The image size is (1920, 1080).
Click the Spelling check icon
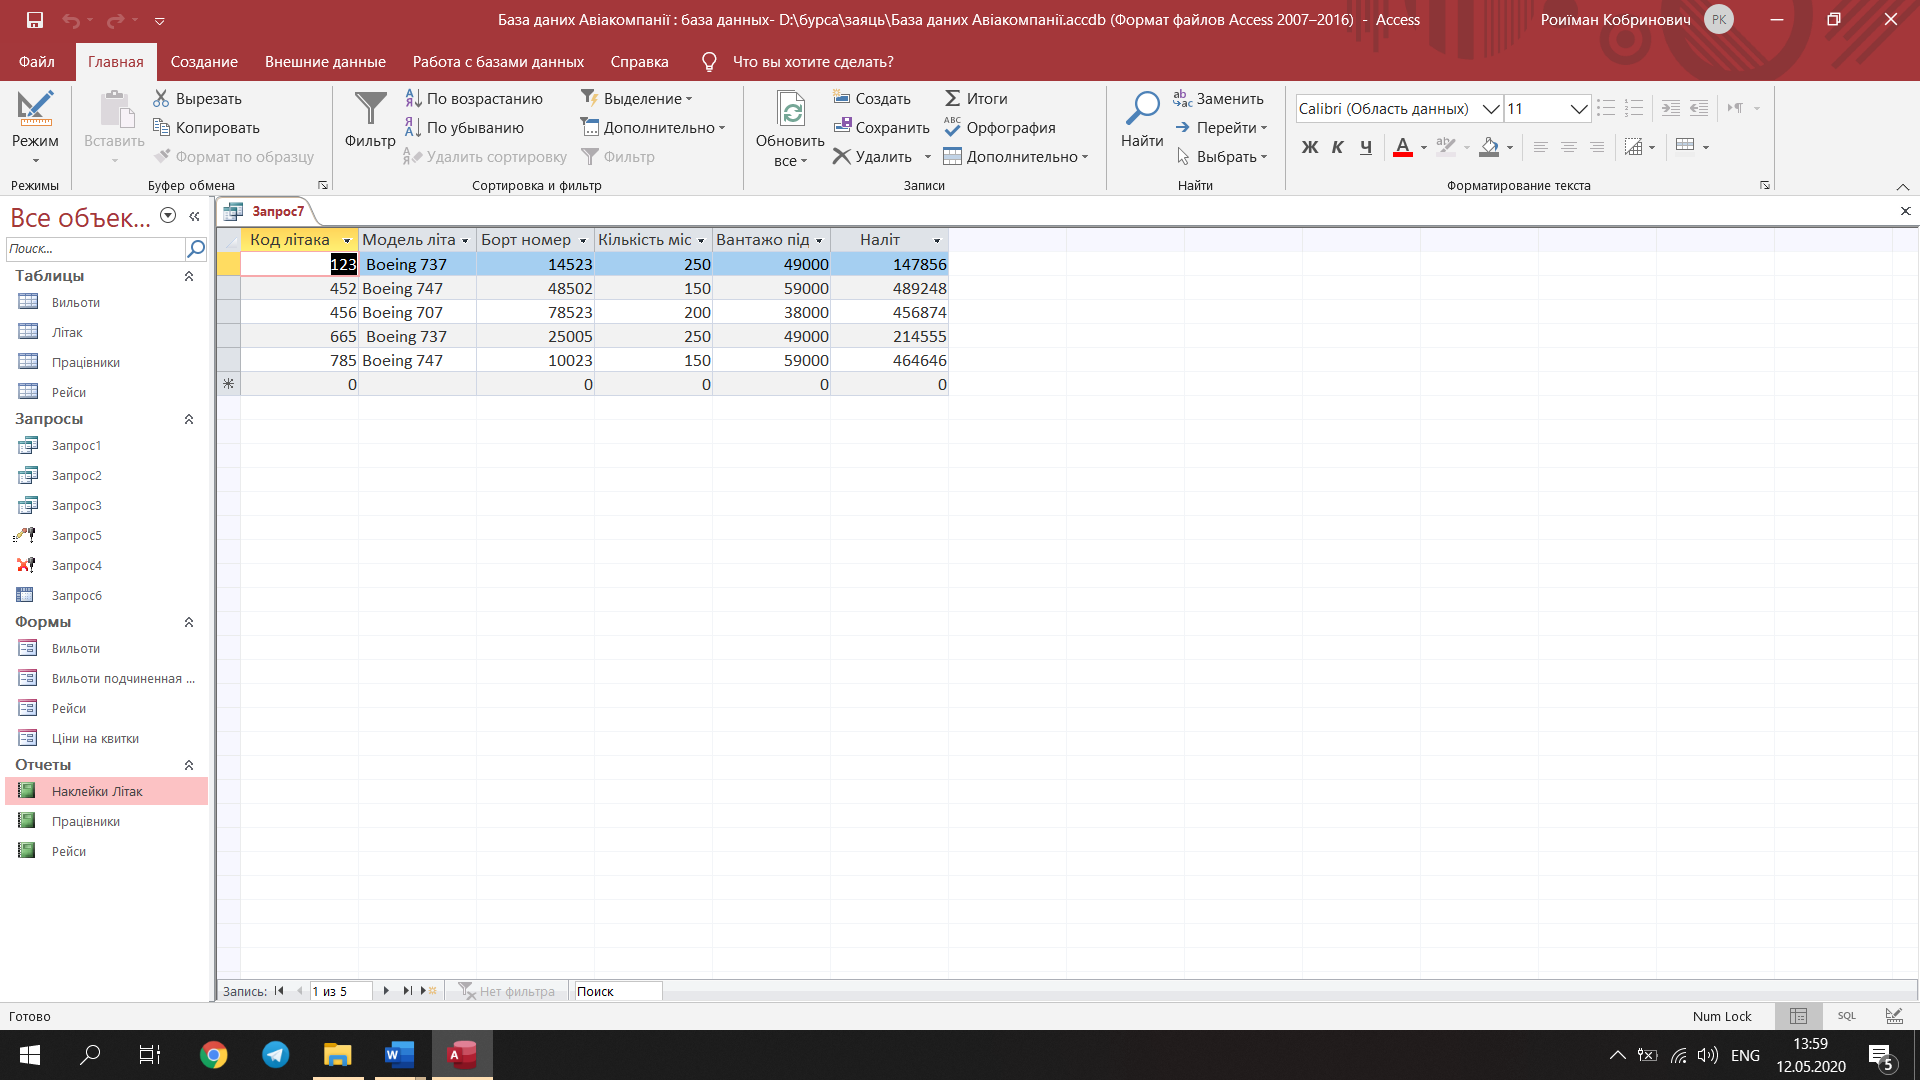tap(952, 127)
